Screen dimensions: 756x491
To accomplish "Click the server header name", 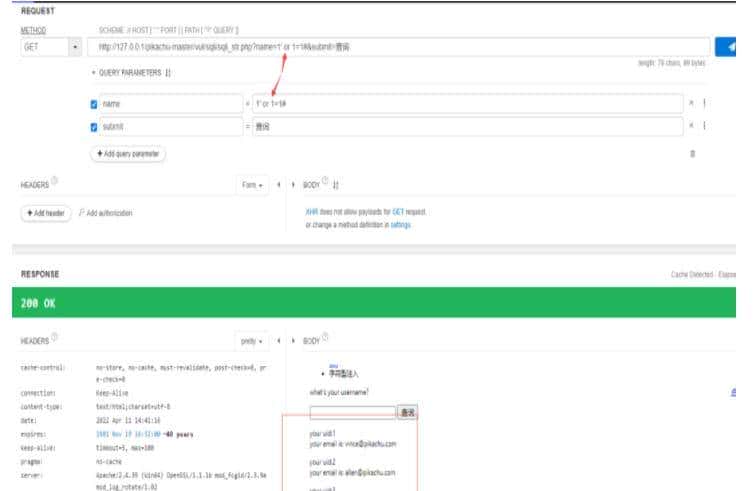I will [x=32, y=476].
